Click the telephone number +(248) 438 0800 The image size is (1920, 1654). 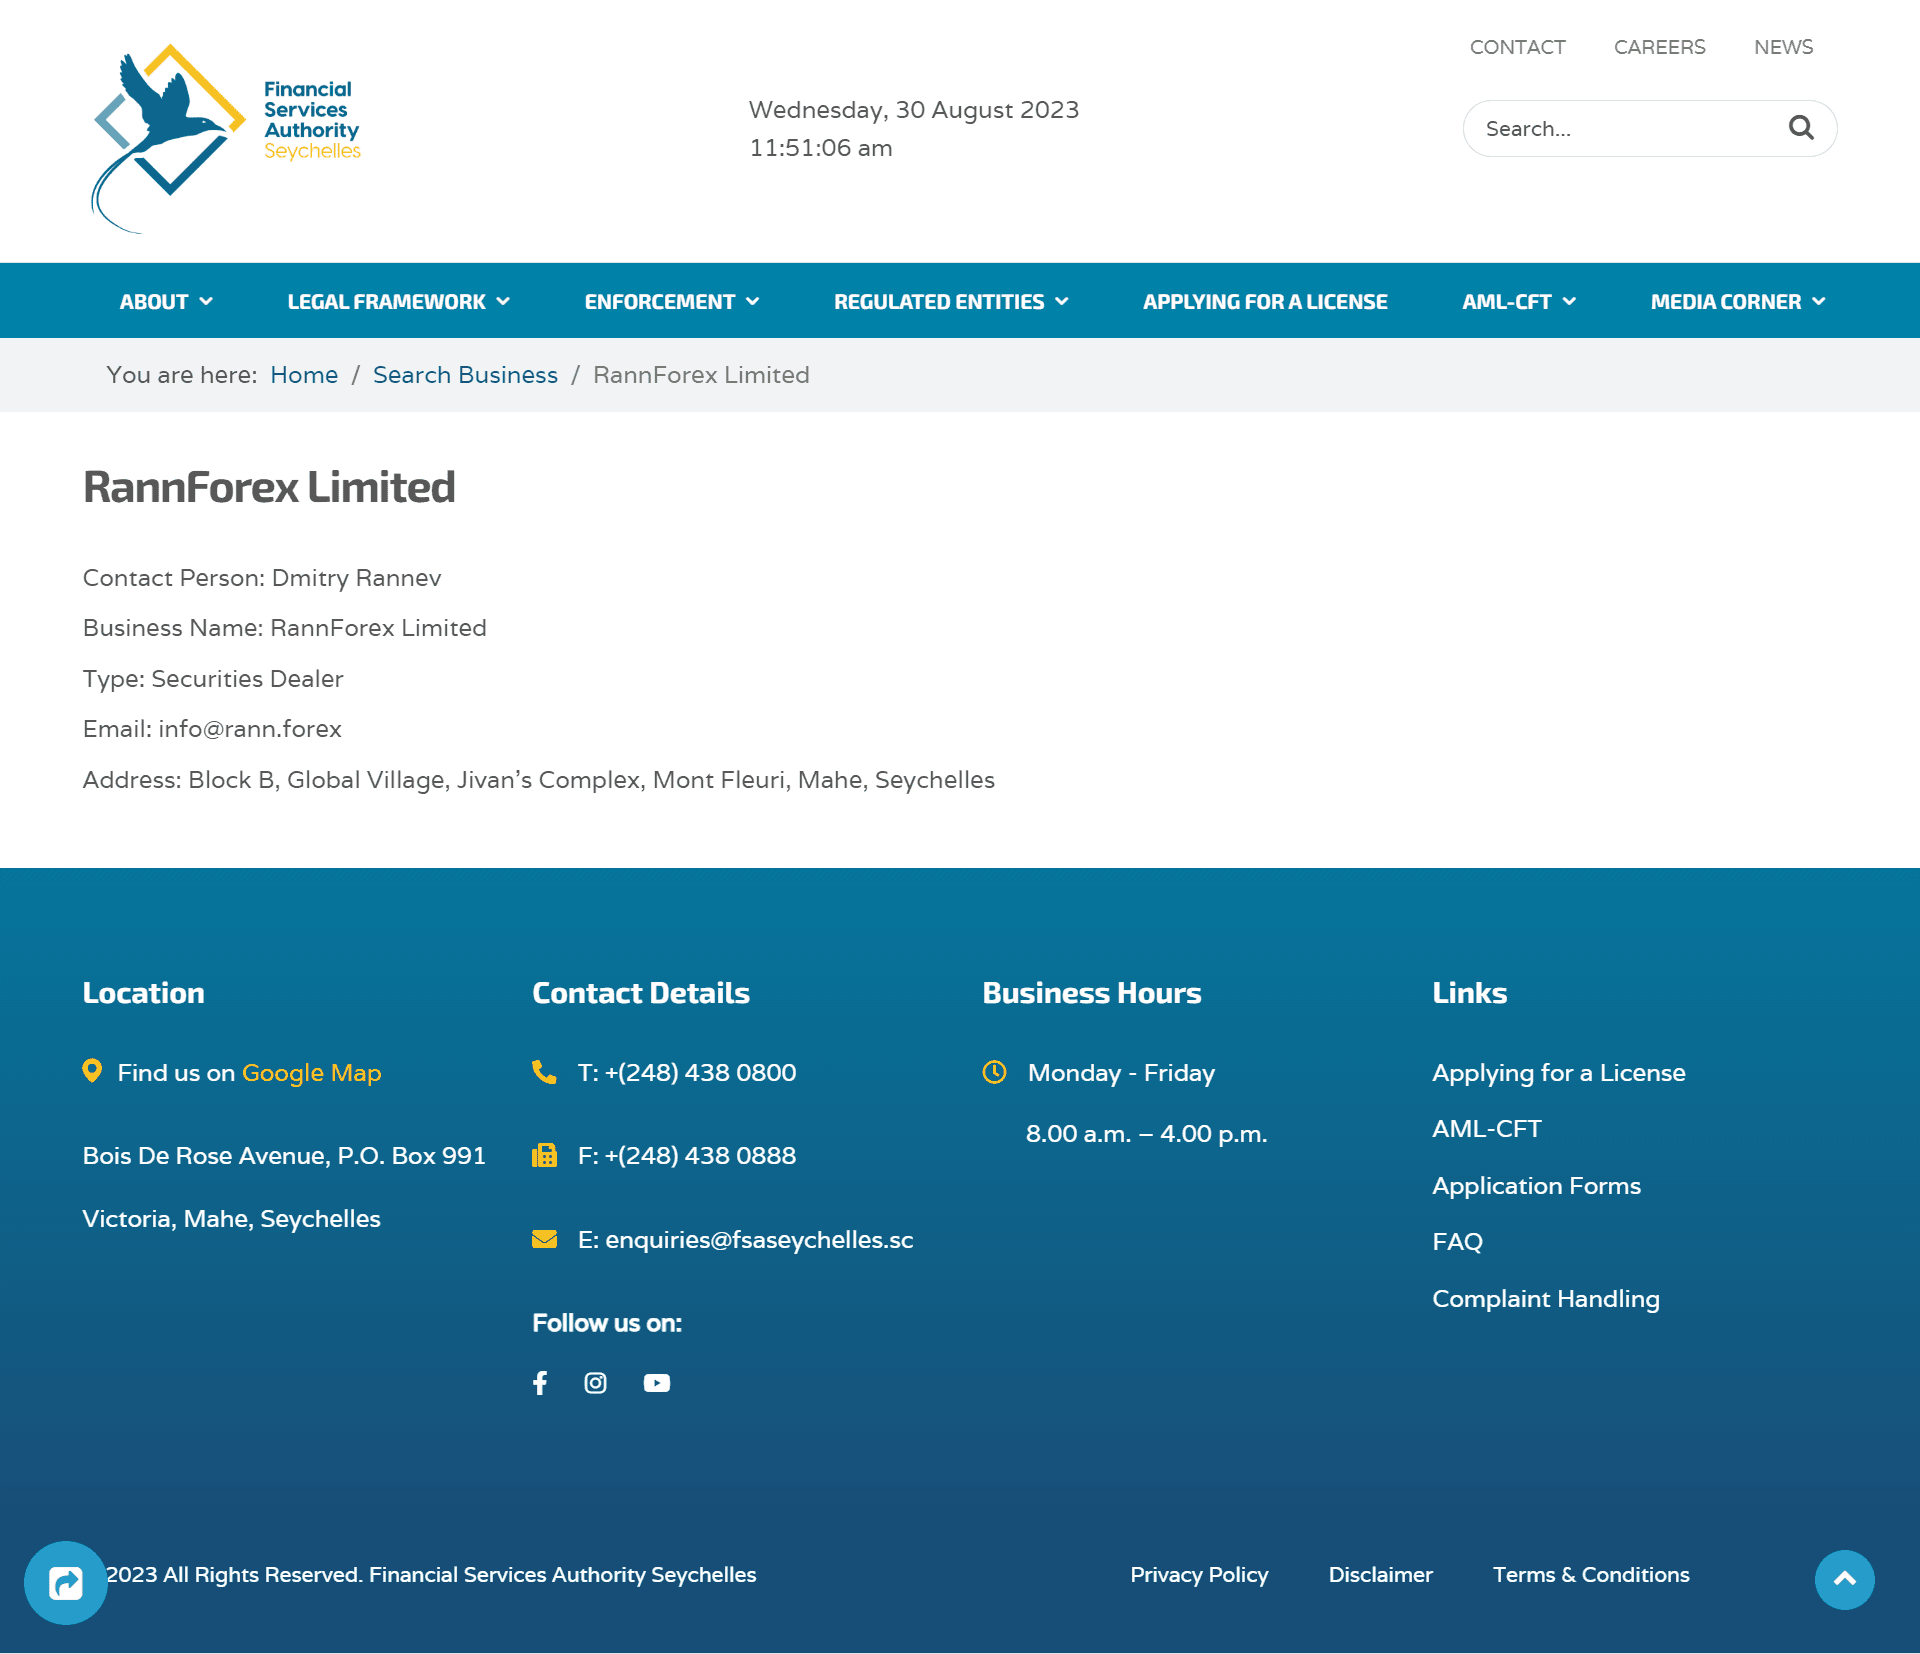tap(700, 1073)
